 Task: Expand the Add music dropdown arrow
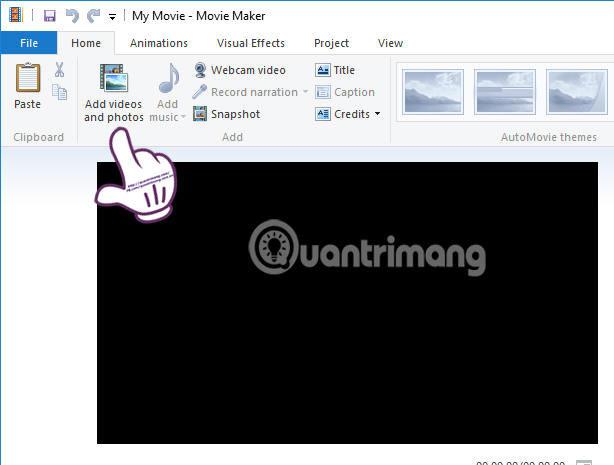(183, 117)
